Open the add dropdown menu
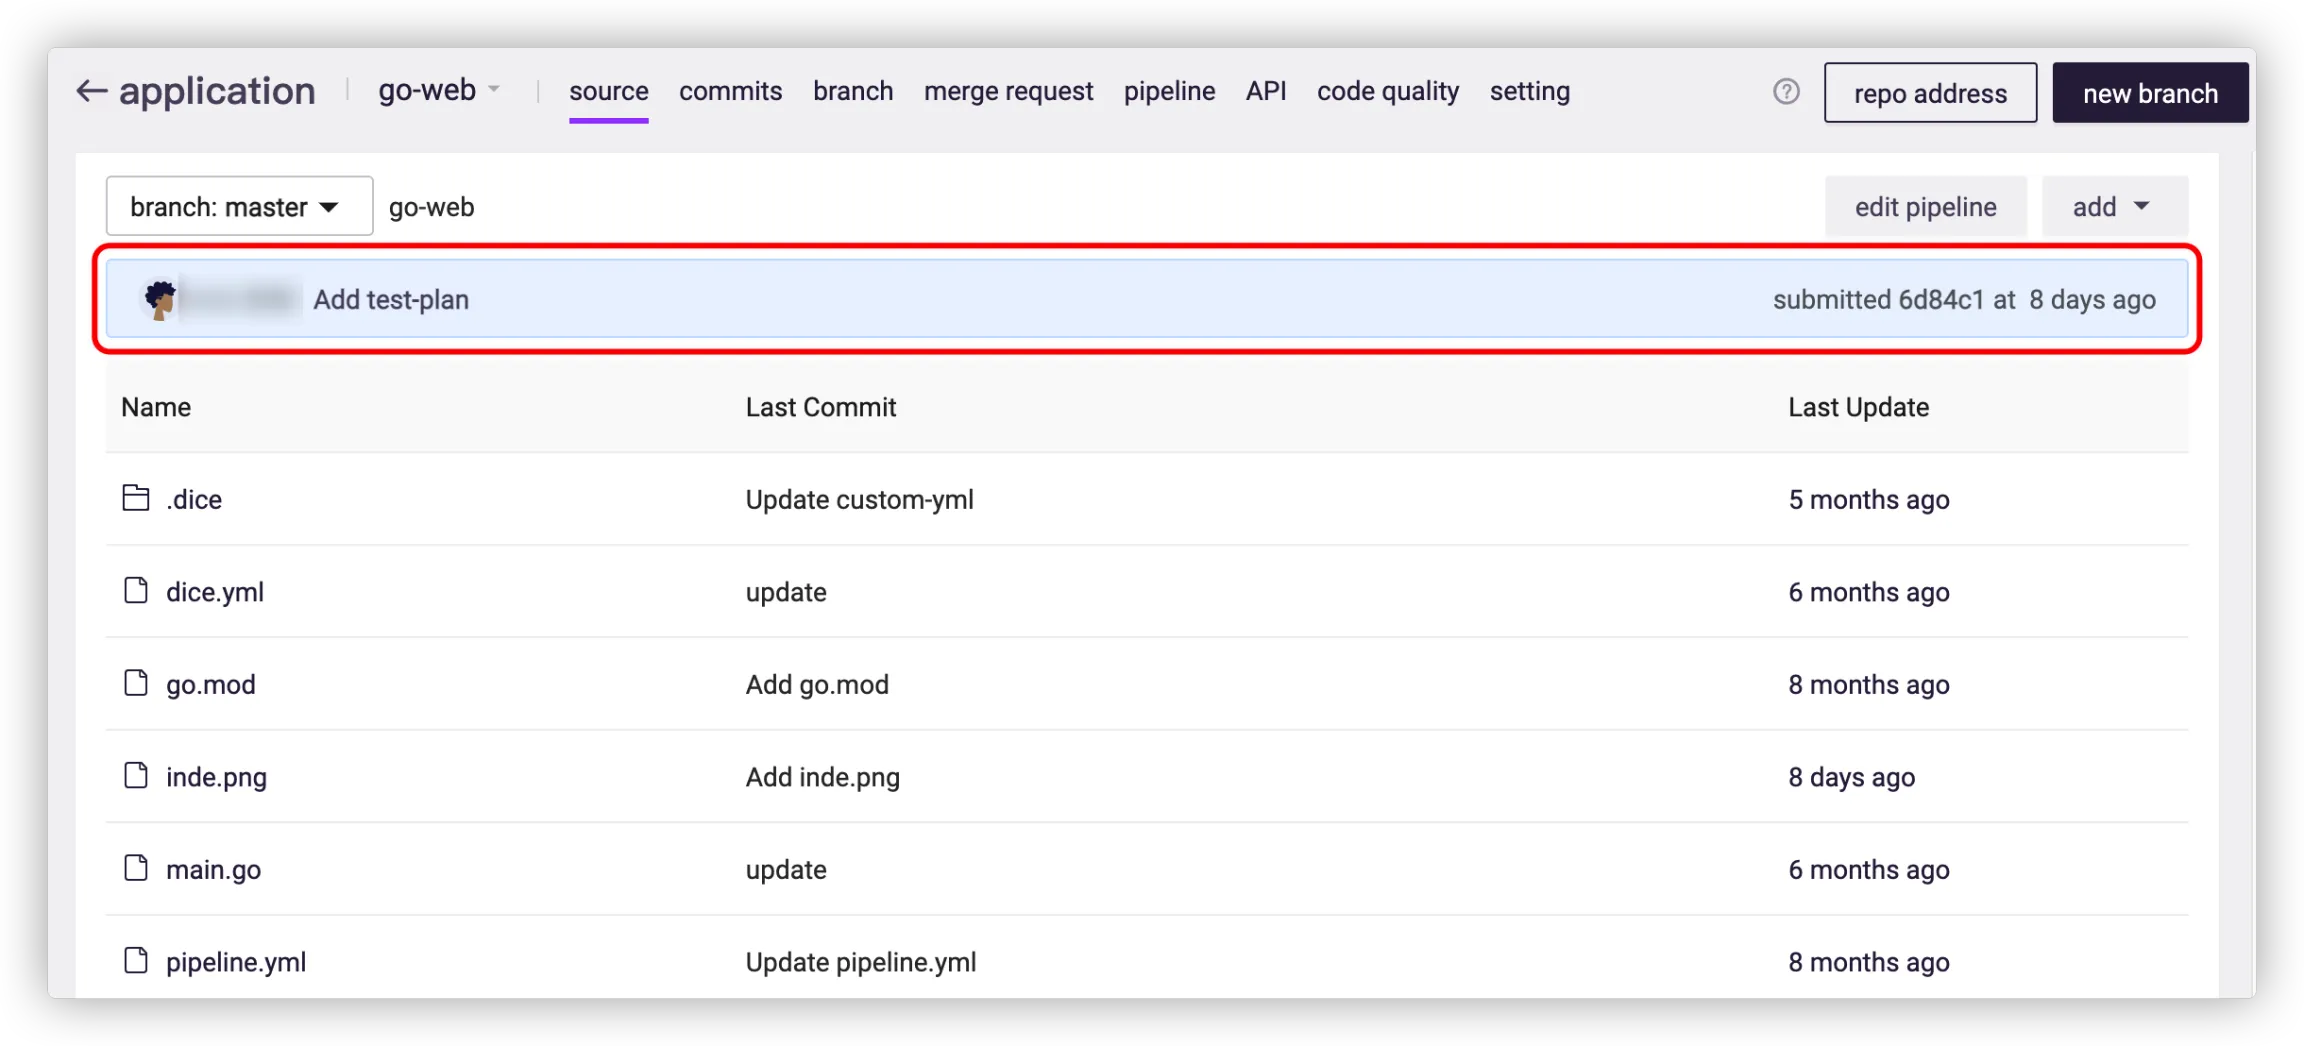The width and height of the screenshot is (2304, 1046). click(2113, 207)
